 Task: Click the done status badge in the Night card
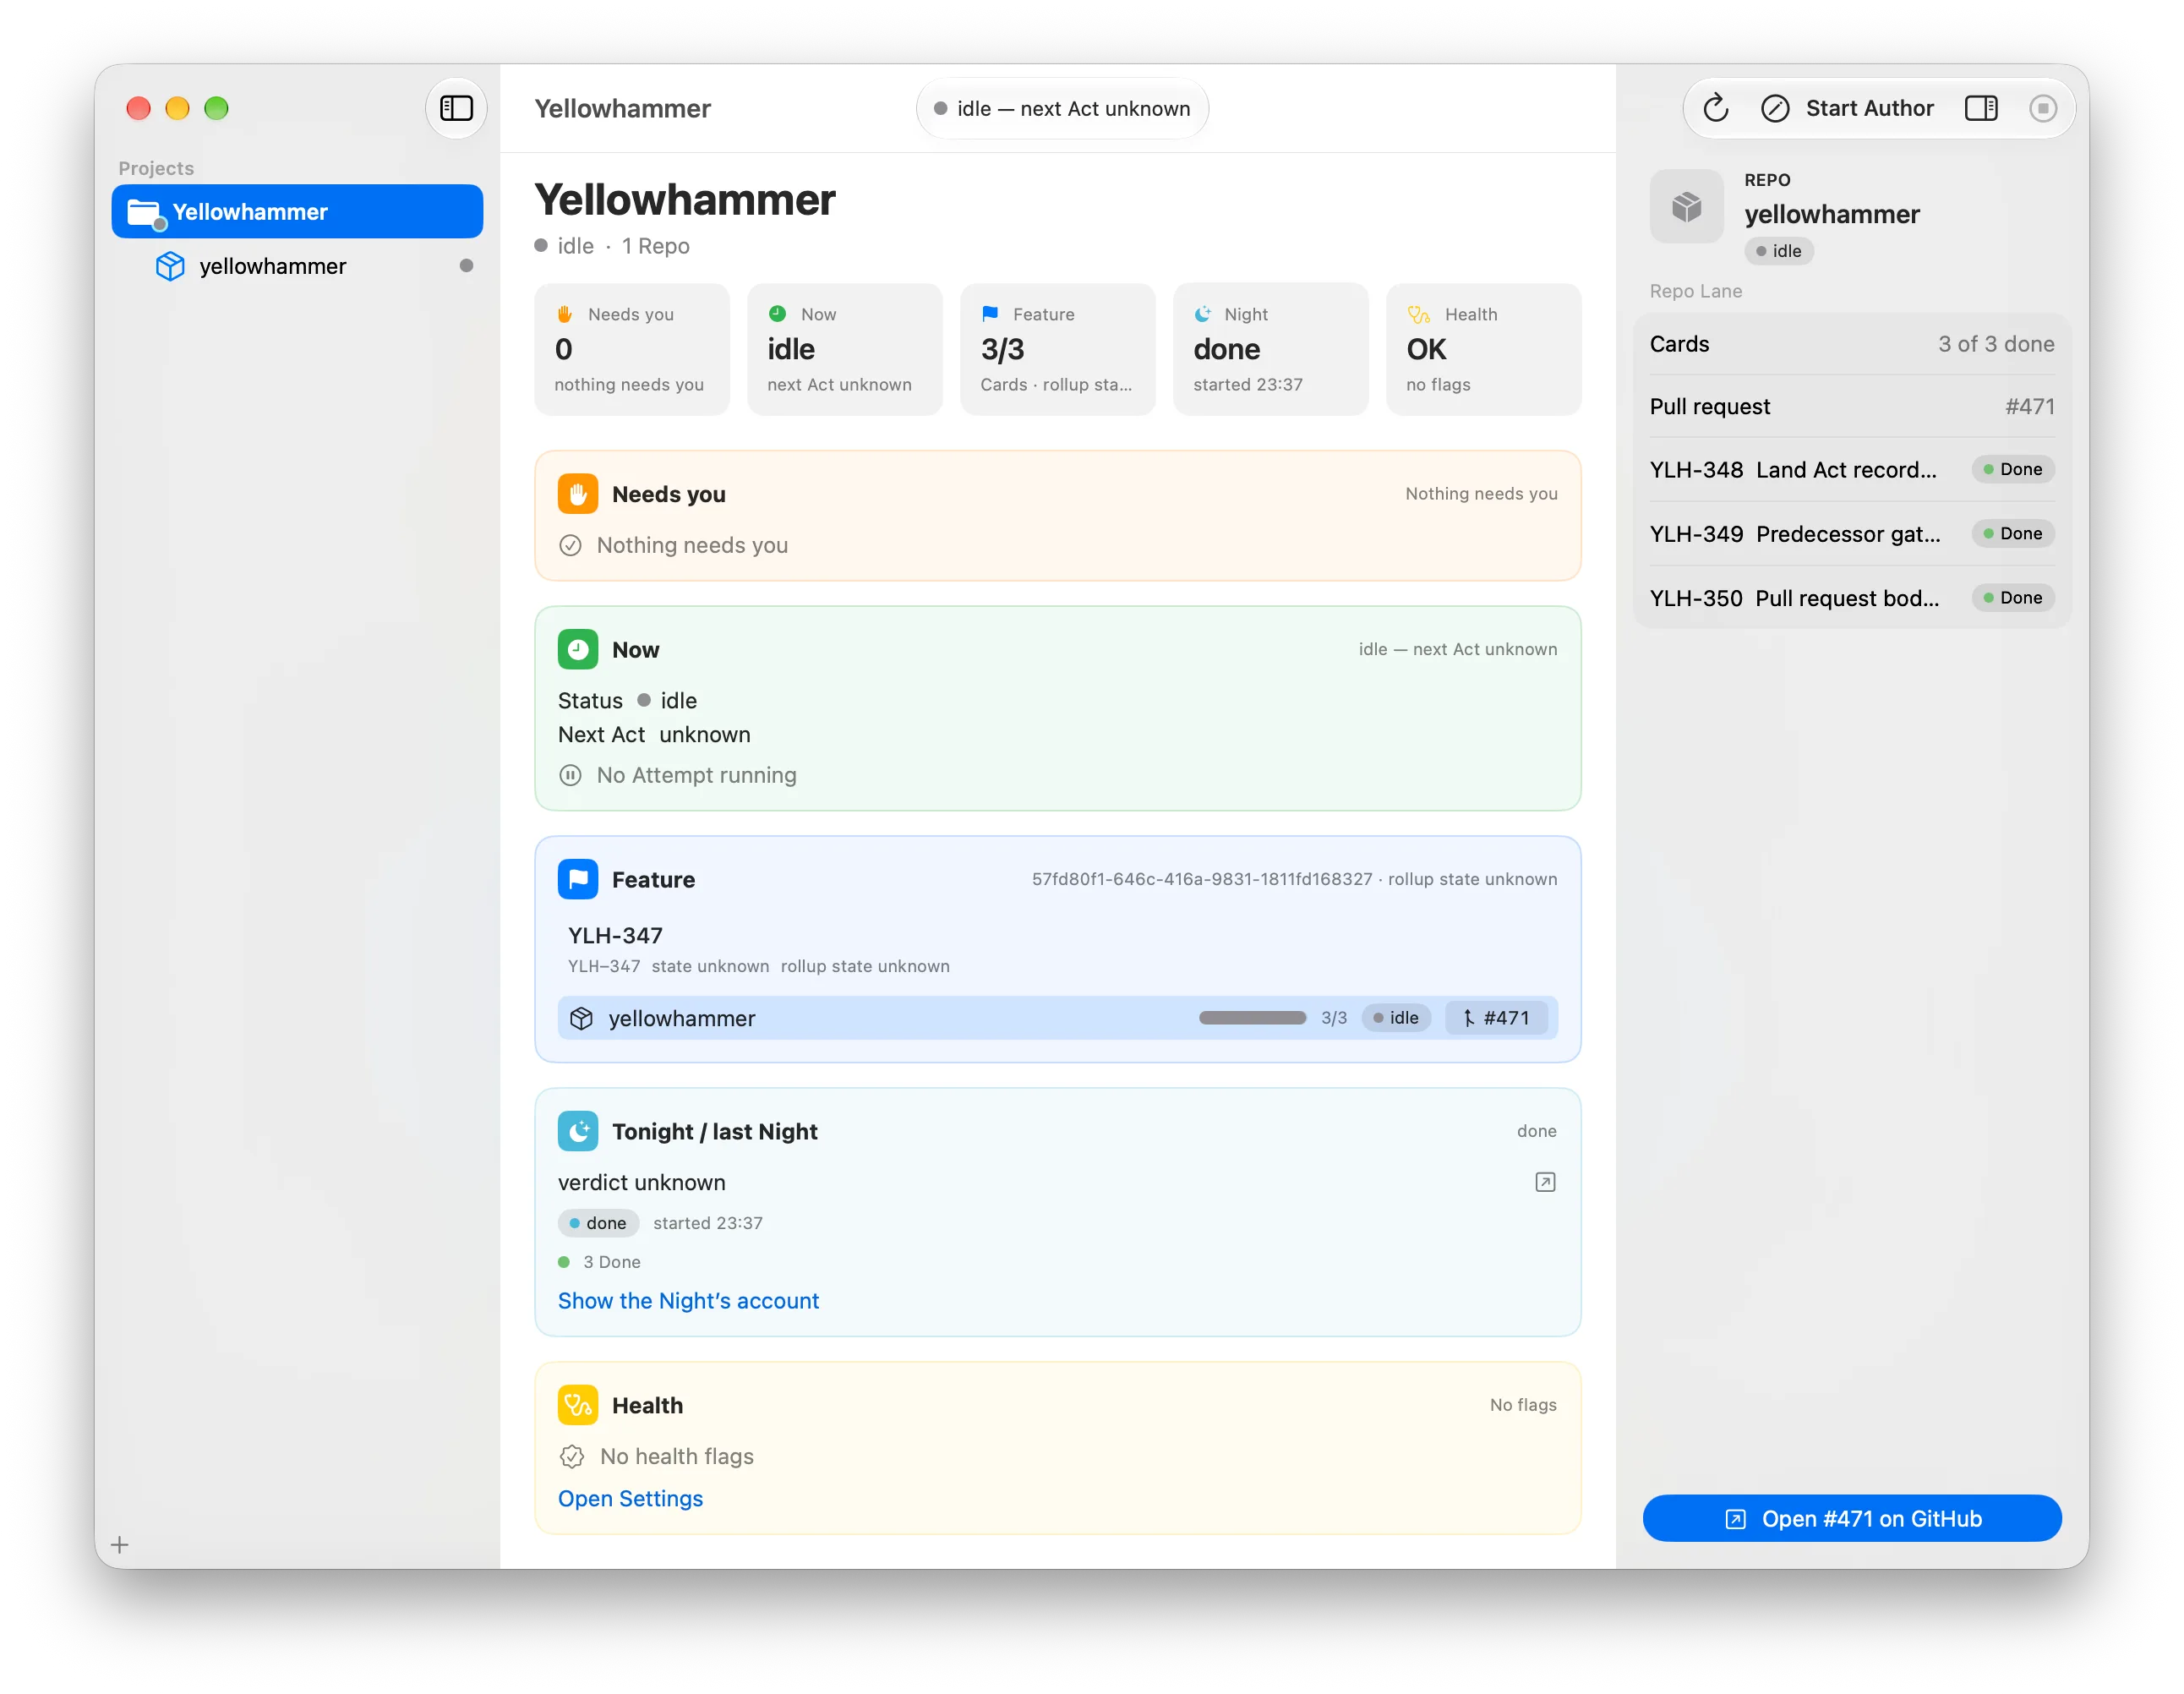tap(598, 1223)
